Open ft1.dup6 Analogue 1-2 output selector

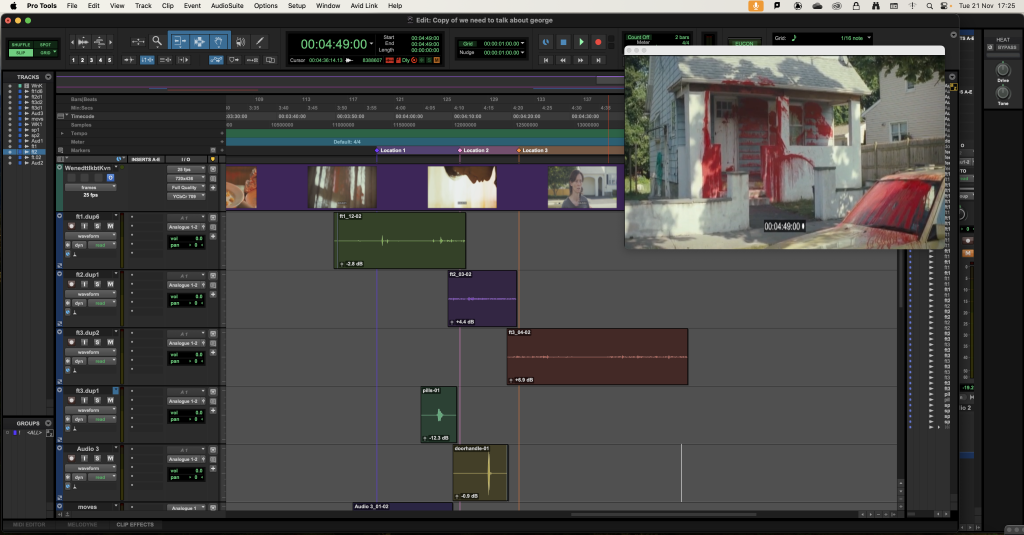coord(186,227)
